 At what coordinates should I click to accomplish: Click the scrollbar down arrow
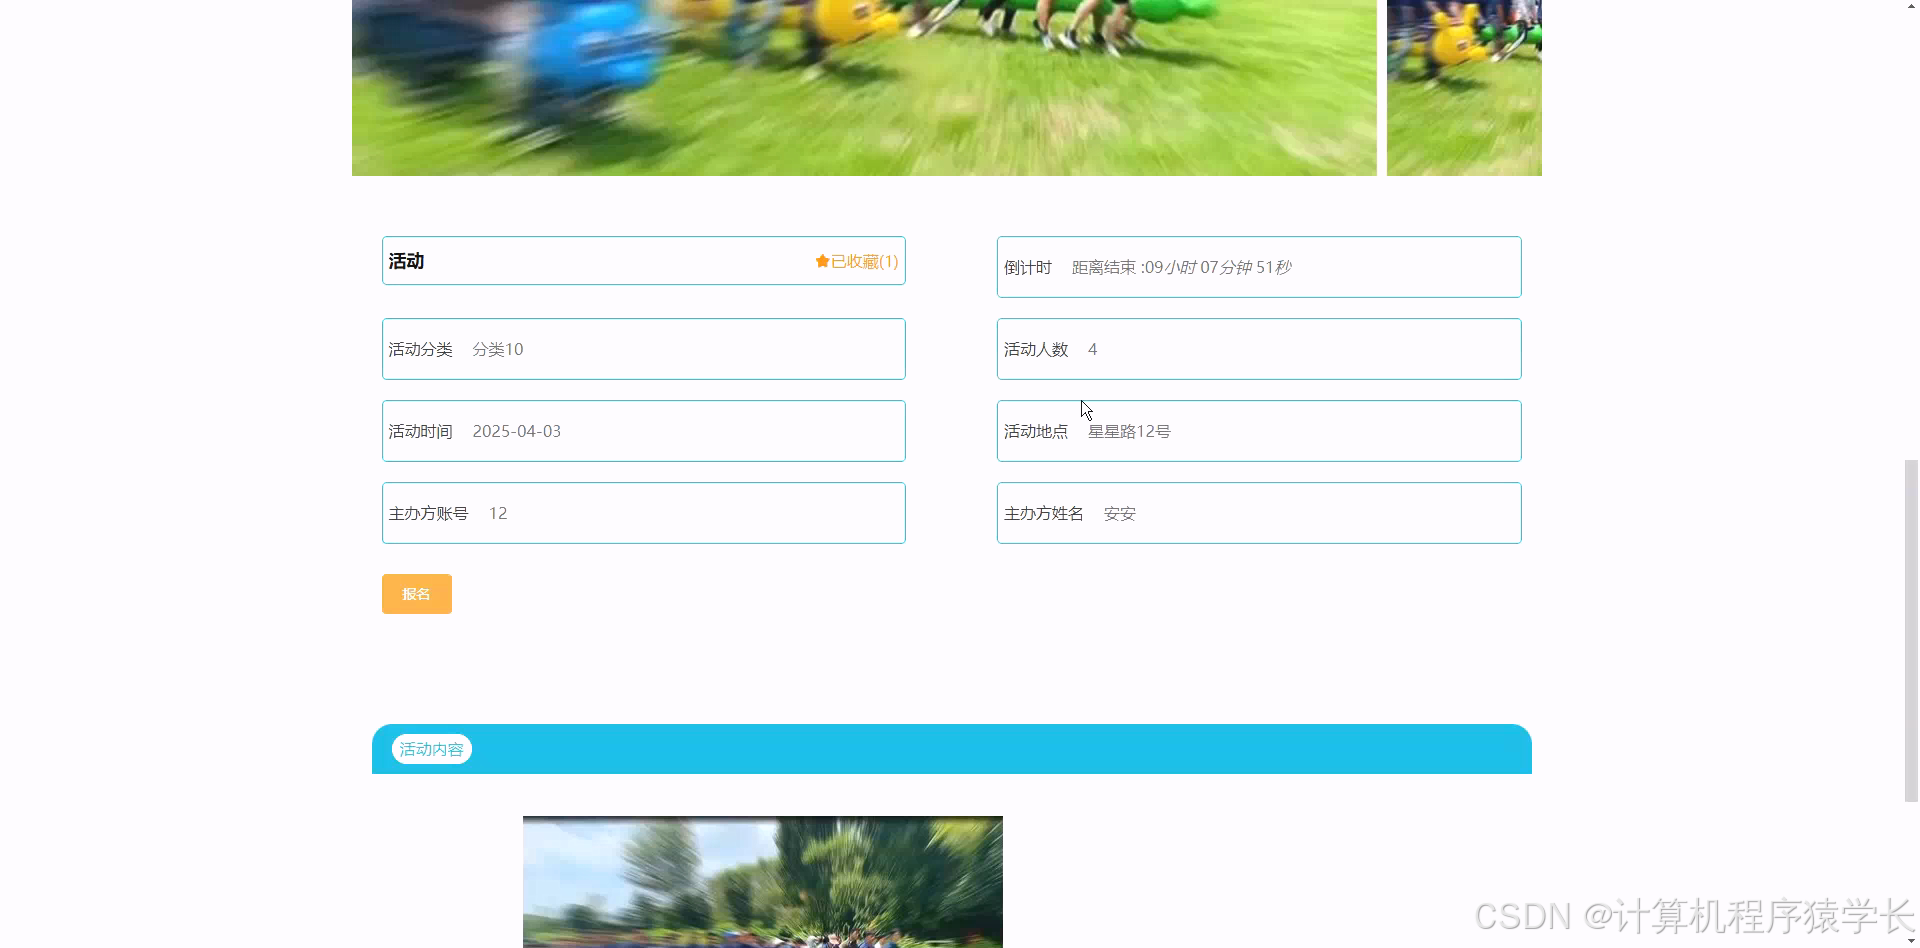[x=1911, y=940]
